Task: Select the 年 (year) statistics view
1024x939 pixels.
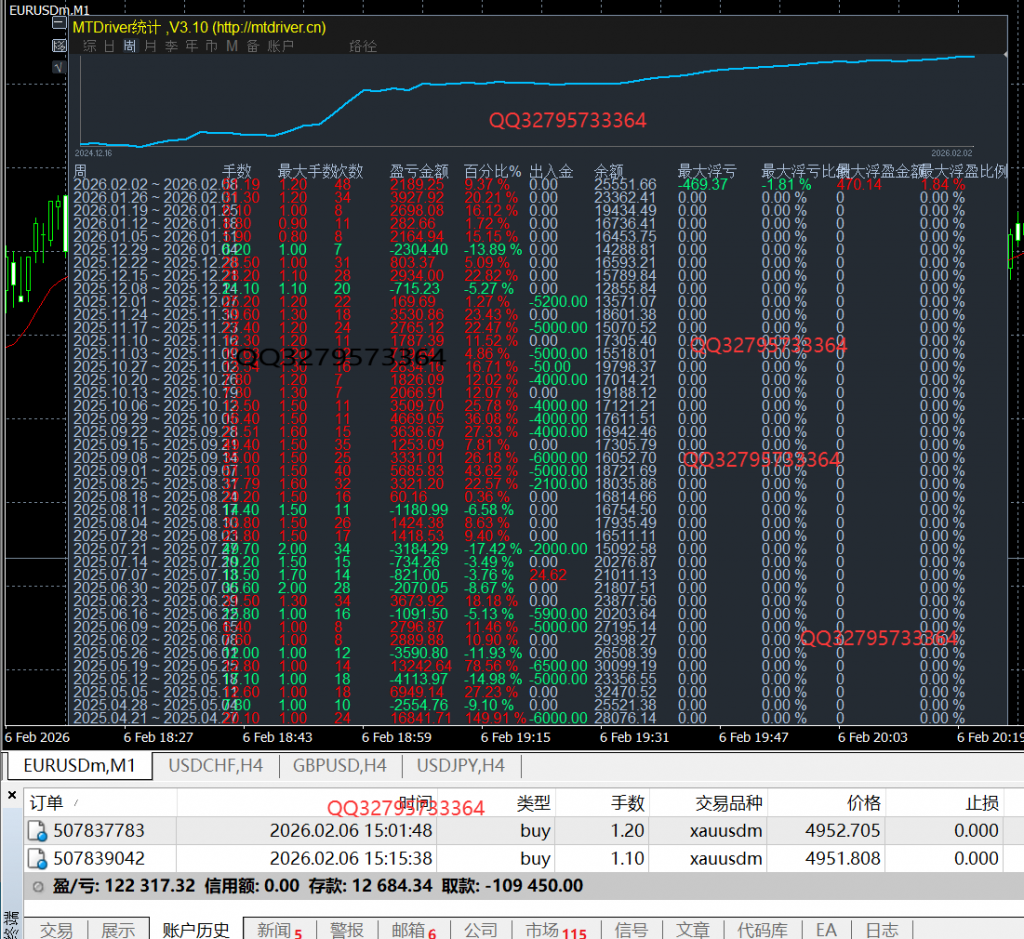Action: pos(191,46)
